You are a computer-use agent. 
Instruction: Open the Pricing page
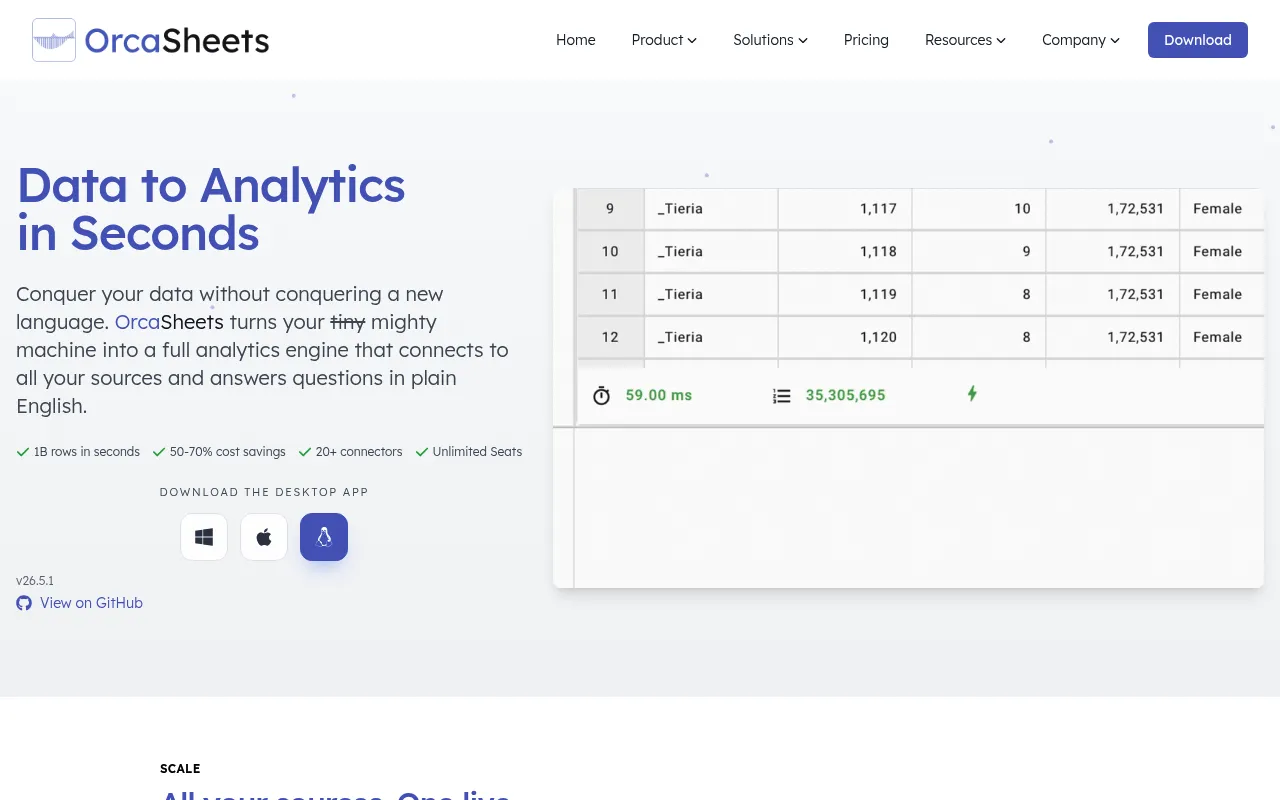(x=866, y=40)
